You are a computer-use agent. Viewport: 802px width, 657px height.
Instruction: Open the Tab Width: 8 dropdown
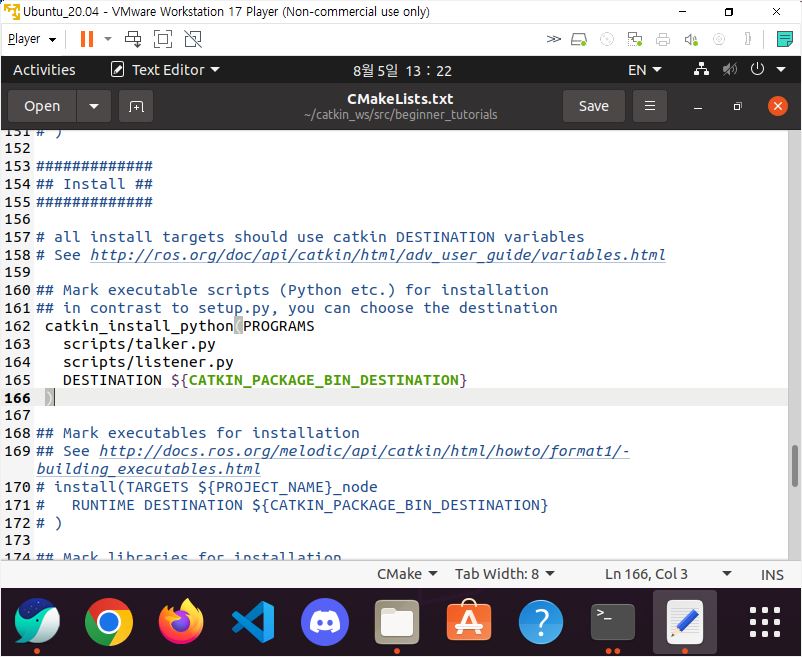point(505,574)
